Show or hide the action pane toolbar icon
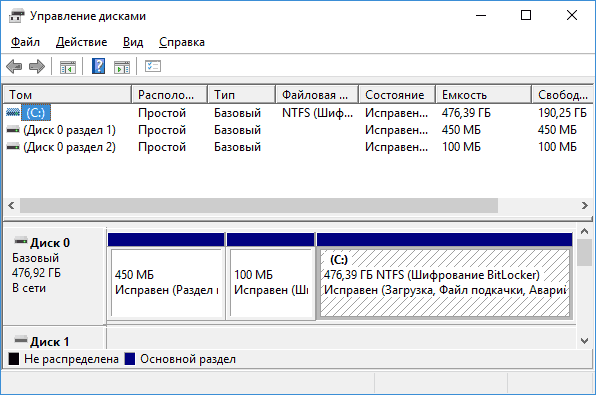This screenshot has height=395, width=596. click(122, 67)
